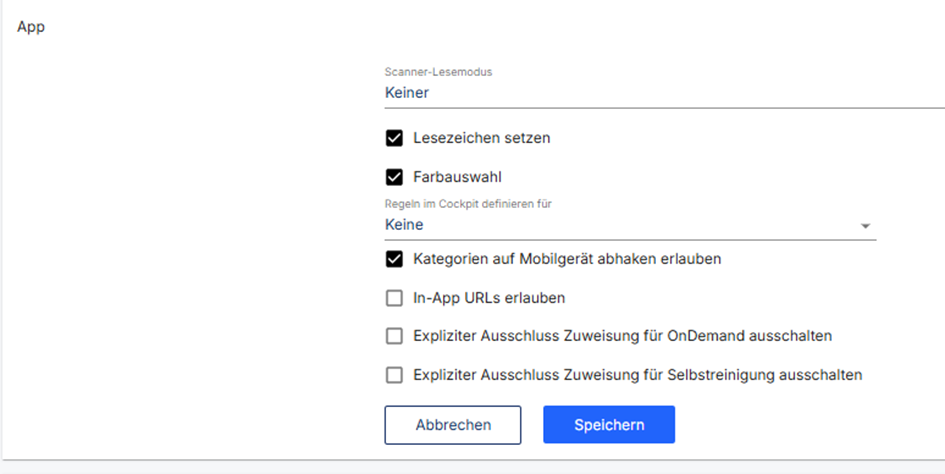Click the dropdown arrow beside Keine

[x=865, y=226]
